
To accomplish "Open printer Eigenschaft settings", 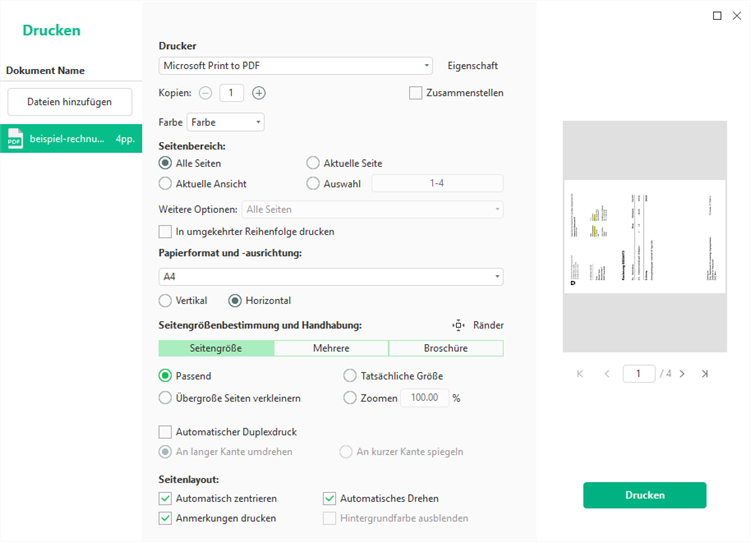I will click(x=473, y=66).
